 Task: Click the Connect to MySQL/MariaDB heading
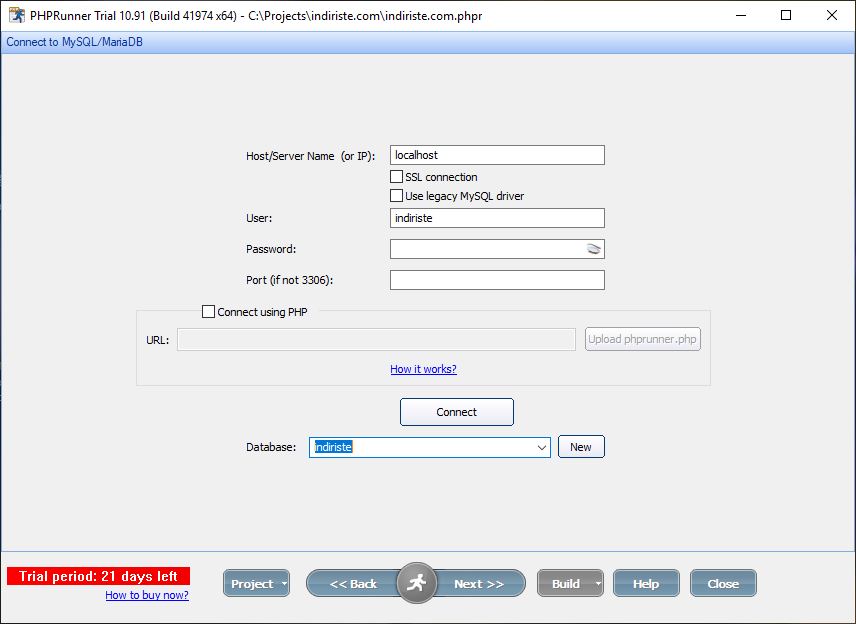pos(74,42)
